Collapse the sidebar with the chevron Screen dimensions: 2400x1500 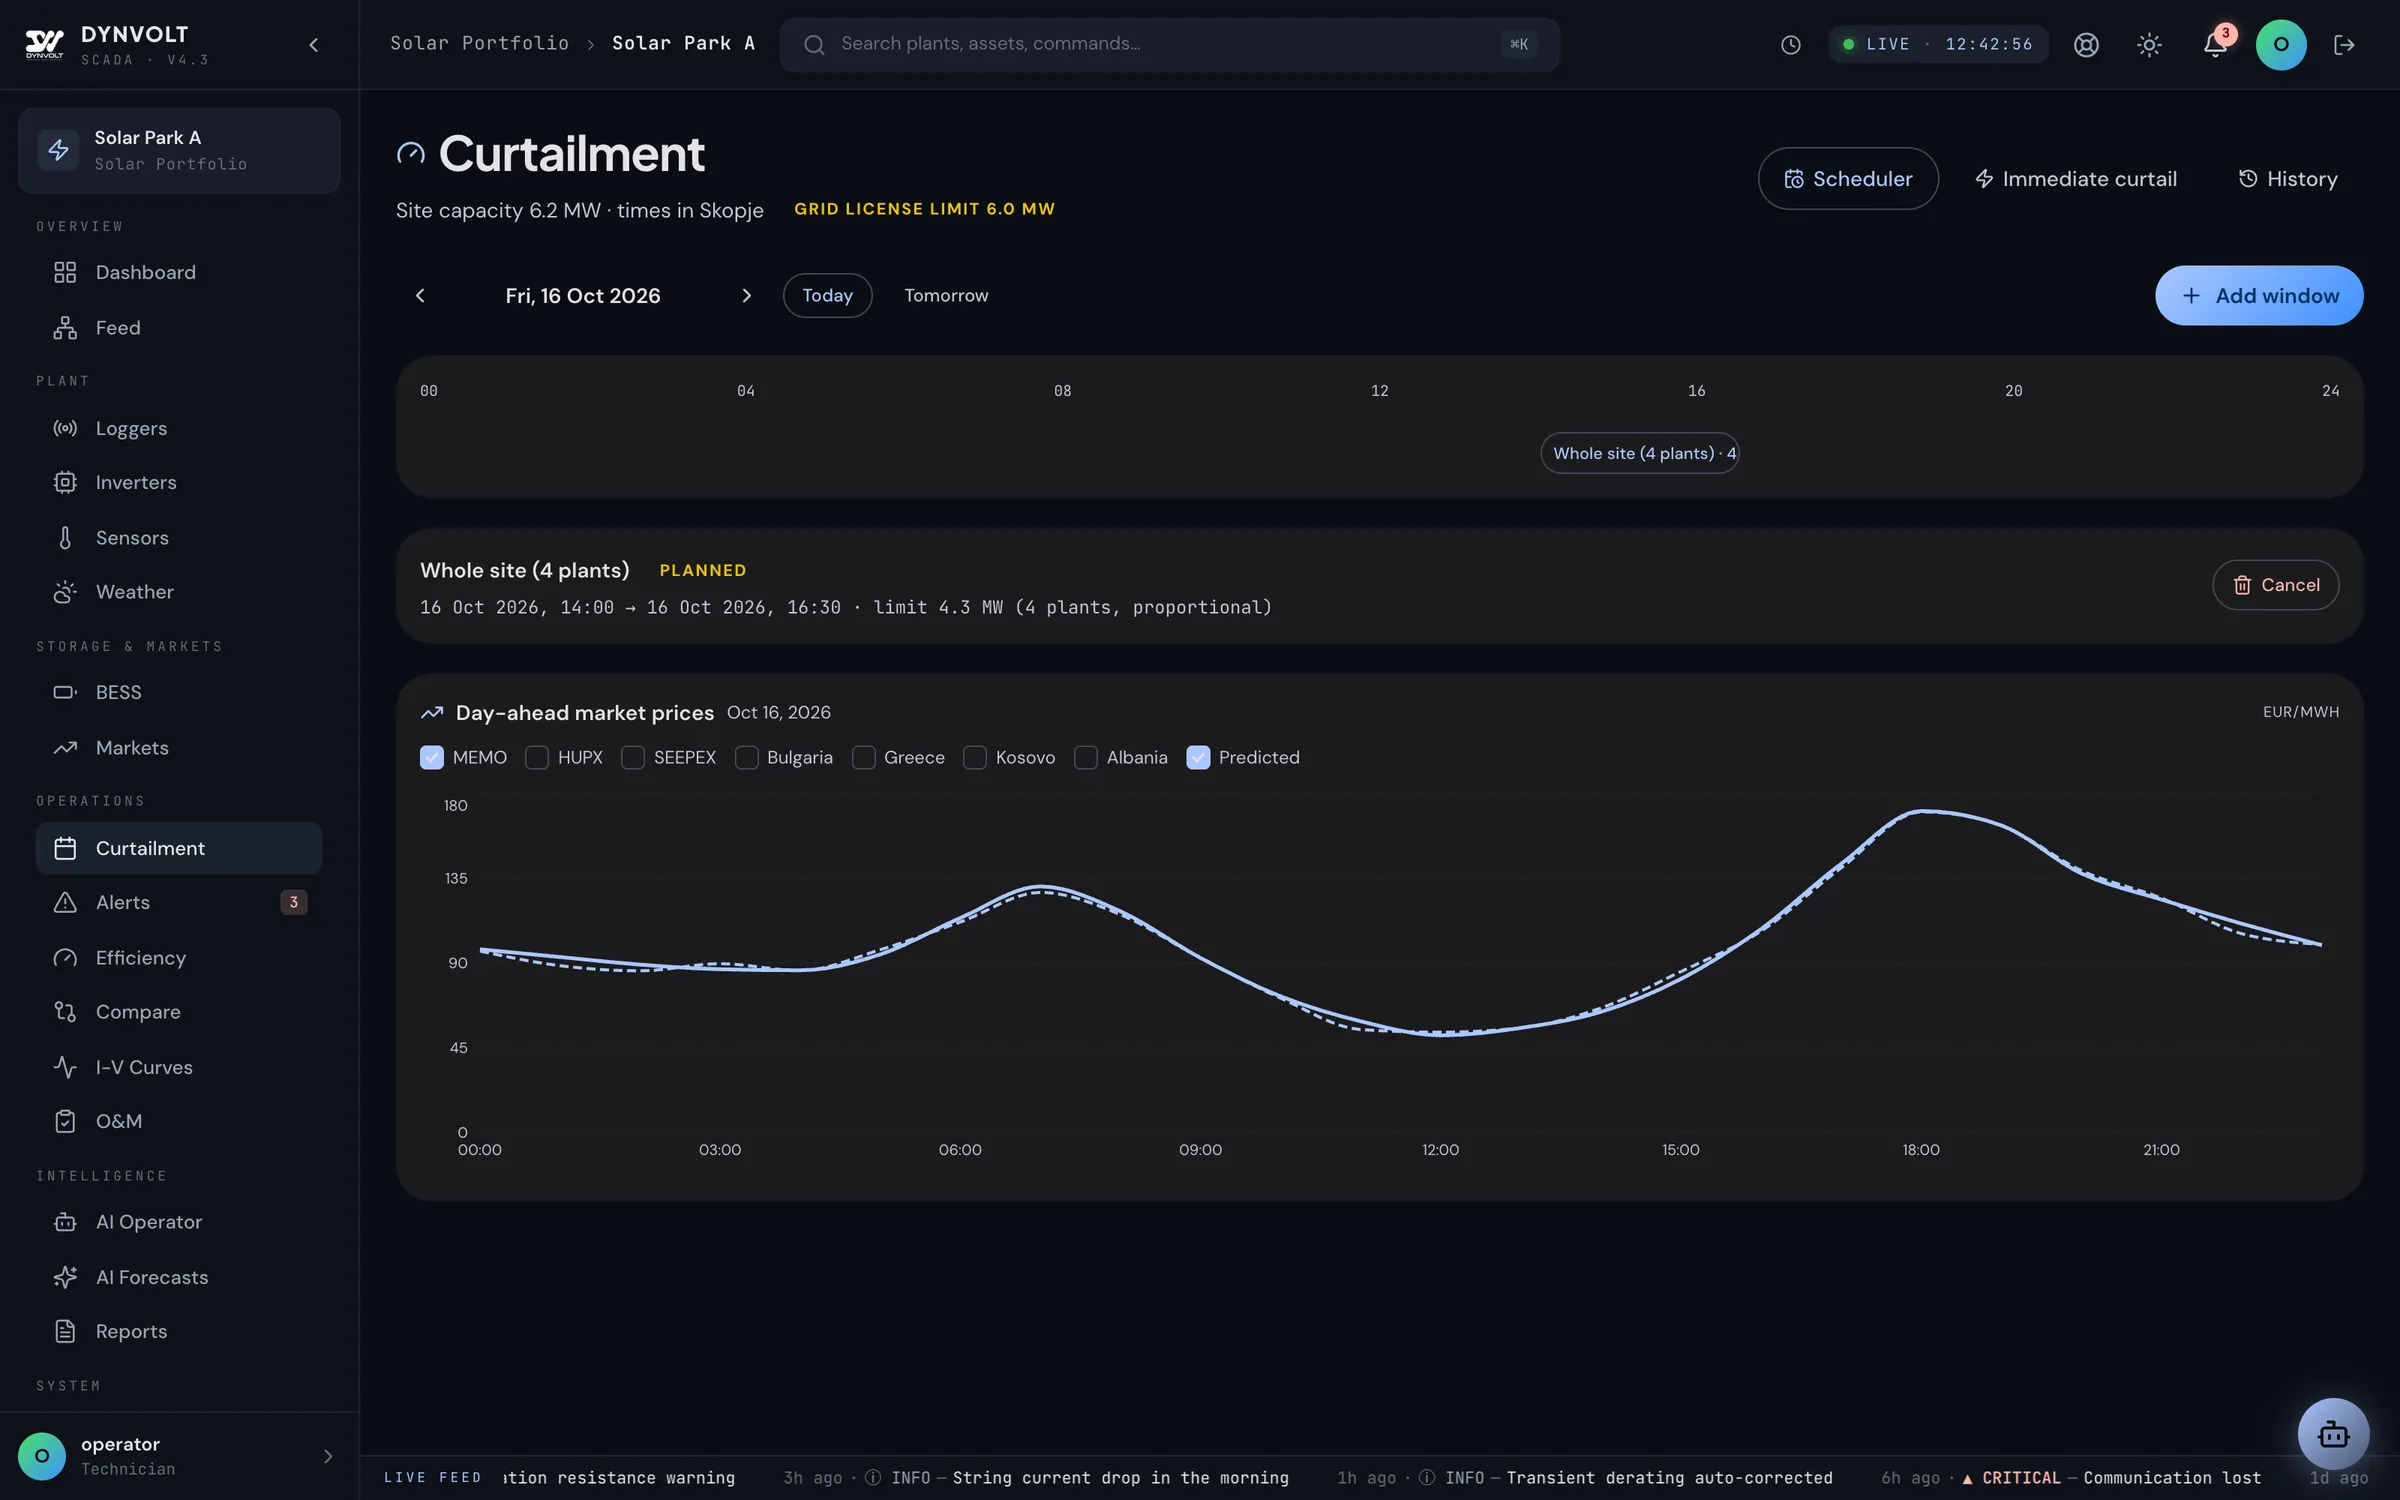coord(313,44)
